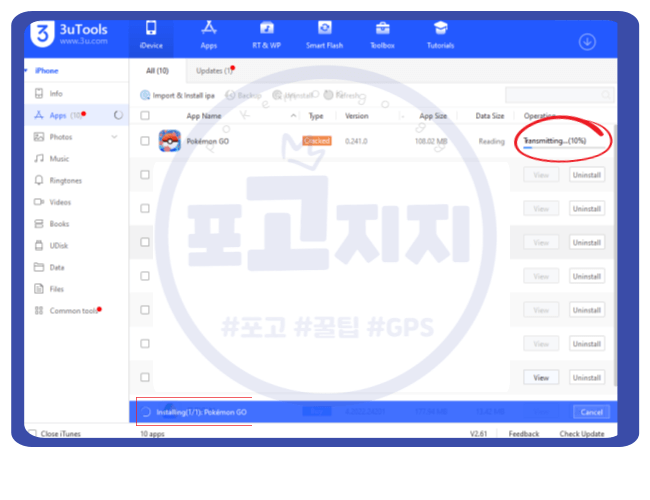Select Ringtones in the sidebar
The width and height of the screenshot is (650, 500).
pos(76,180)
